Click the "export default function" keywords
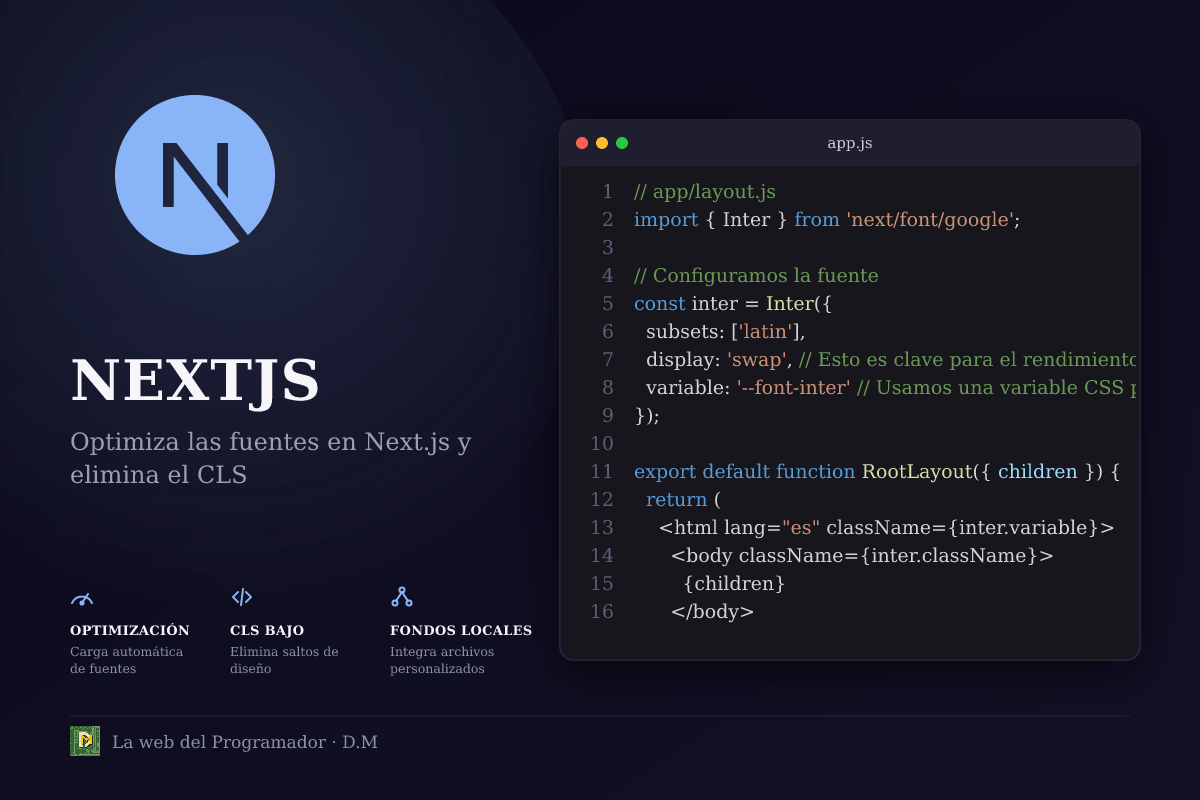Screen dimensions: 1200x800 [745, 472]
